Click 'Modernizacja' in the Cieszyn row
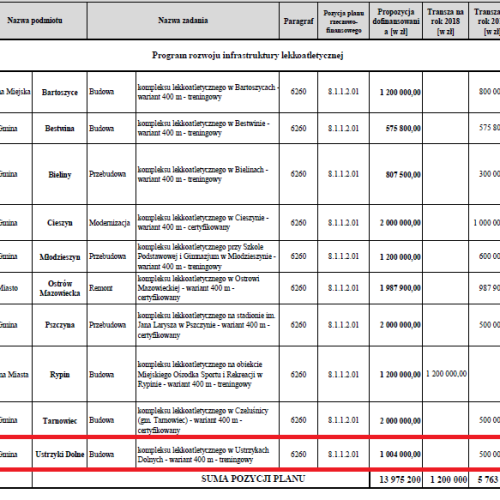 (x=109, y=223)
